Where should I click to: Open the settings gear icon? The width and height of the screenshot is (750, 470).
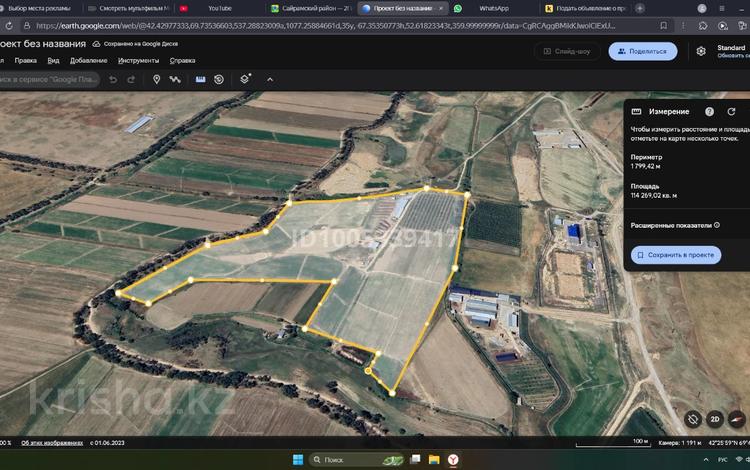701,51
